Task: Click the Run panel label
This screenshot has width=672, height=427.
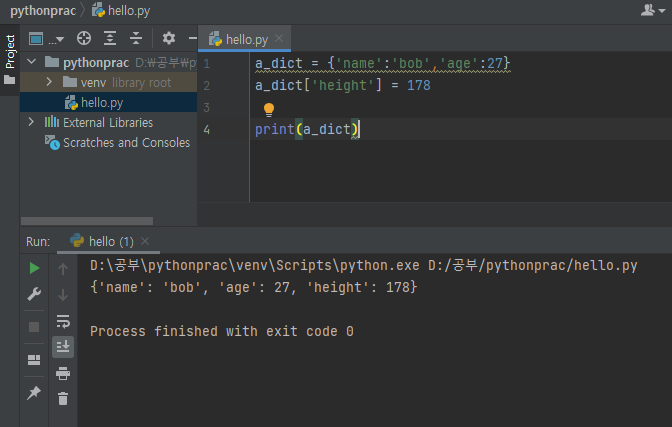Action: pyautogui.click(x=38, y=241)
